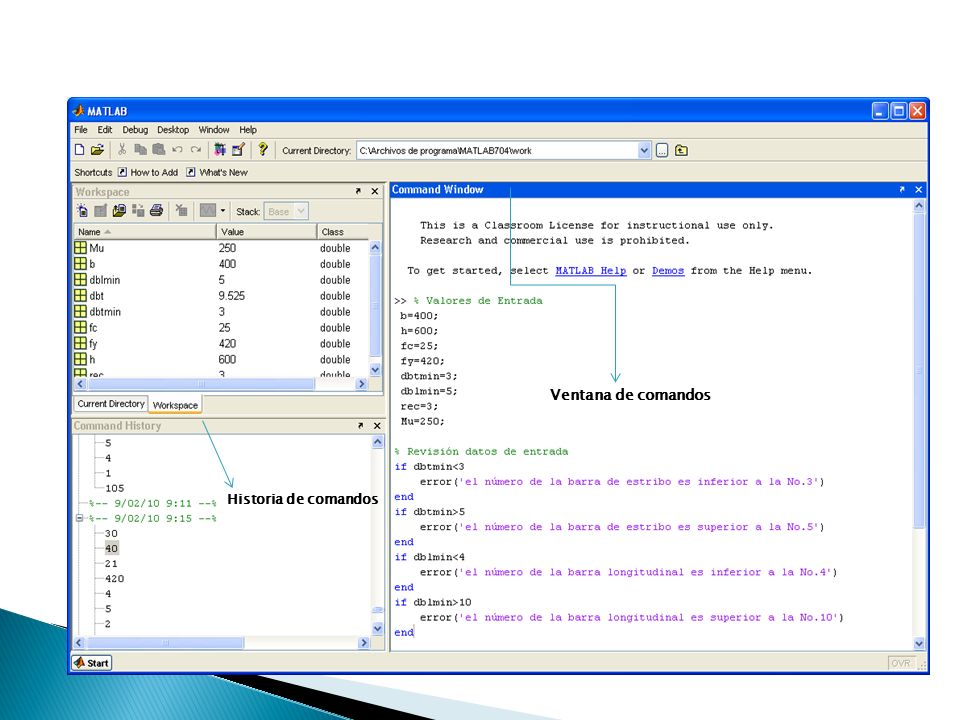This screenshot has height=720, width=960.
Task: Click the MATLAB Help link
Action: (x=590, y=271)
